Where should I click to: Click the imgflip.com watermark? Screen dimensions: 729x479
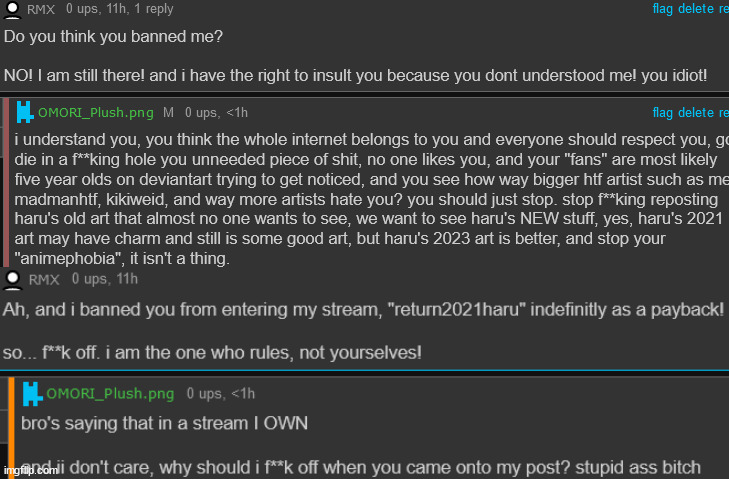[x=28, y=470]
